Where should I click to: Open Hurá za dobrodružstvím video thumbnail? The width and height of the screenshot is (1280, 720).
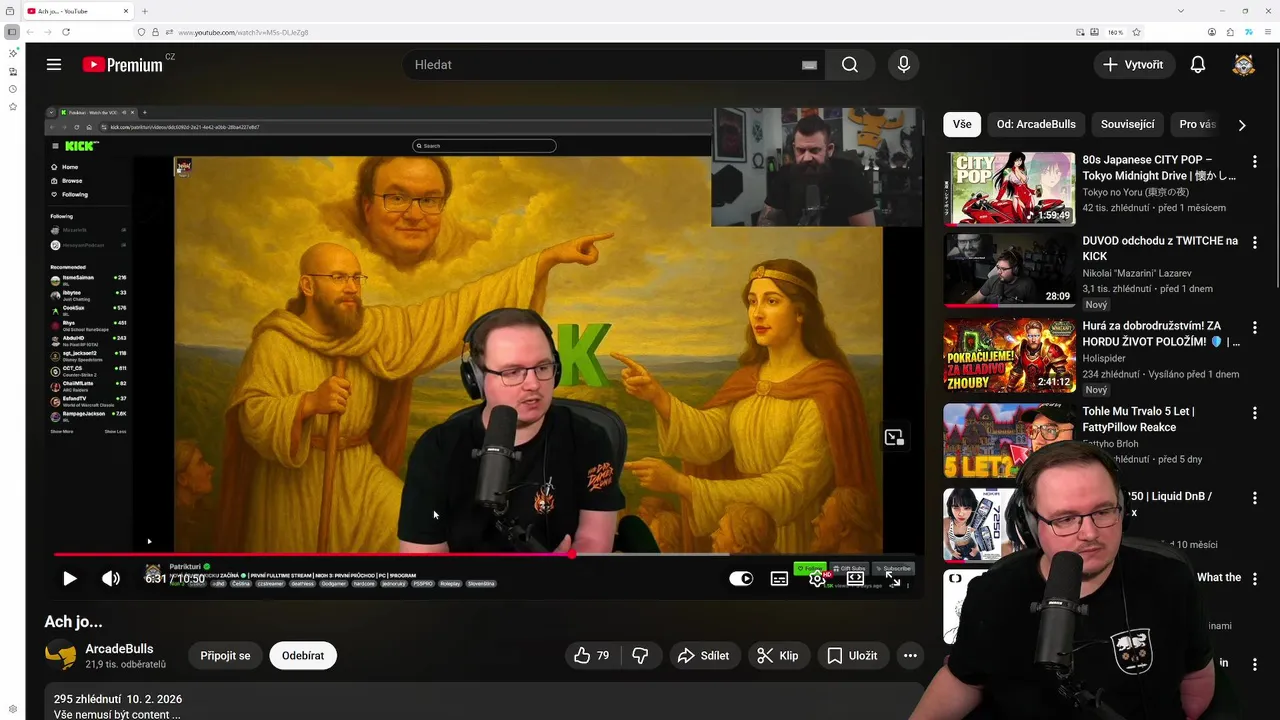point(1011,355)
